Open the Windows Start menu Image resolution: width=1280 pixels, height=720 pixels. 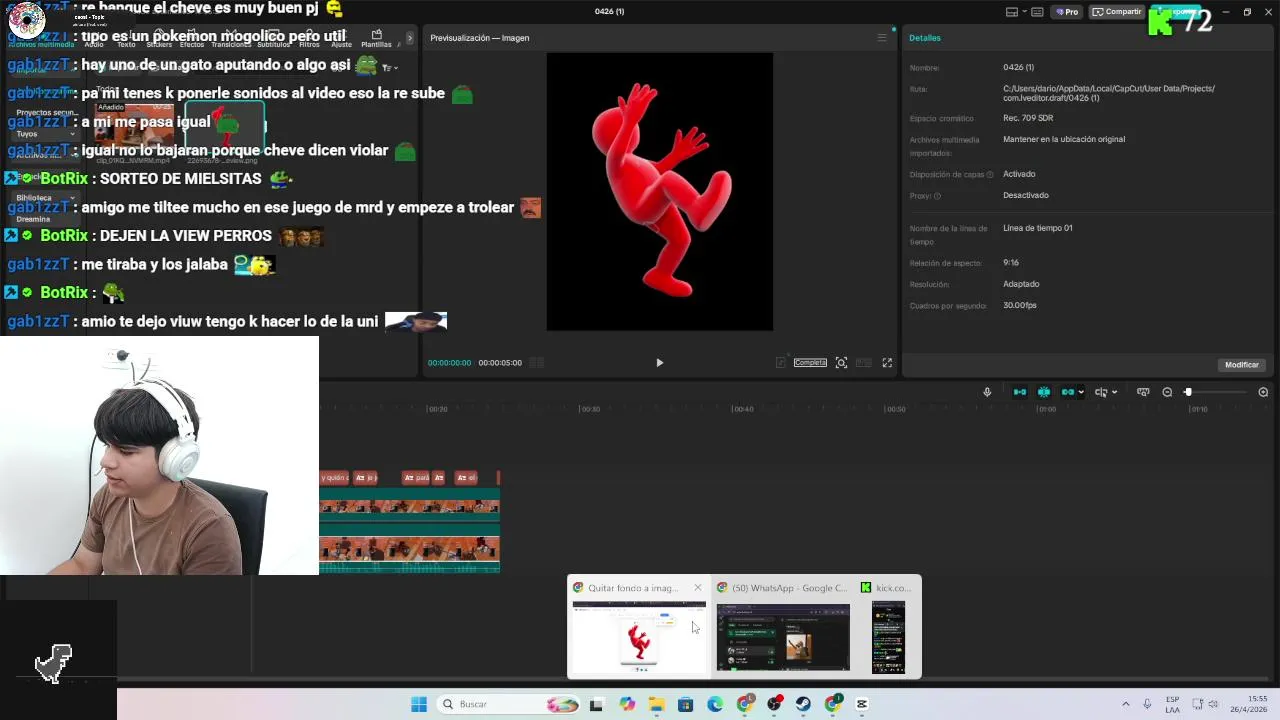tap(419, 704)
